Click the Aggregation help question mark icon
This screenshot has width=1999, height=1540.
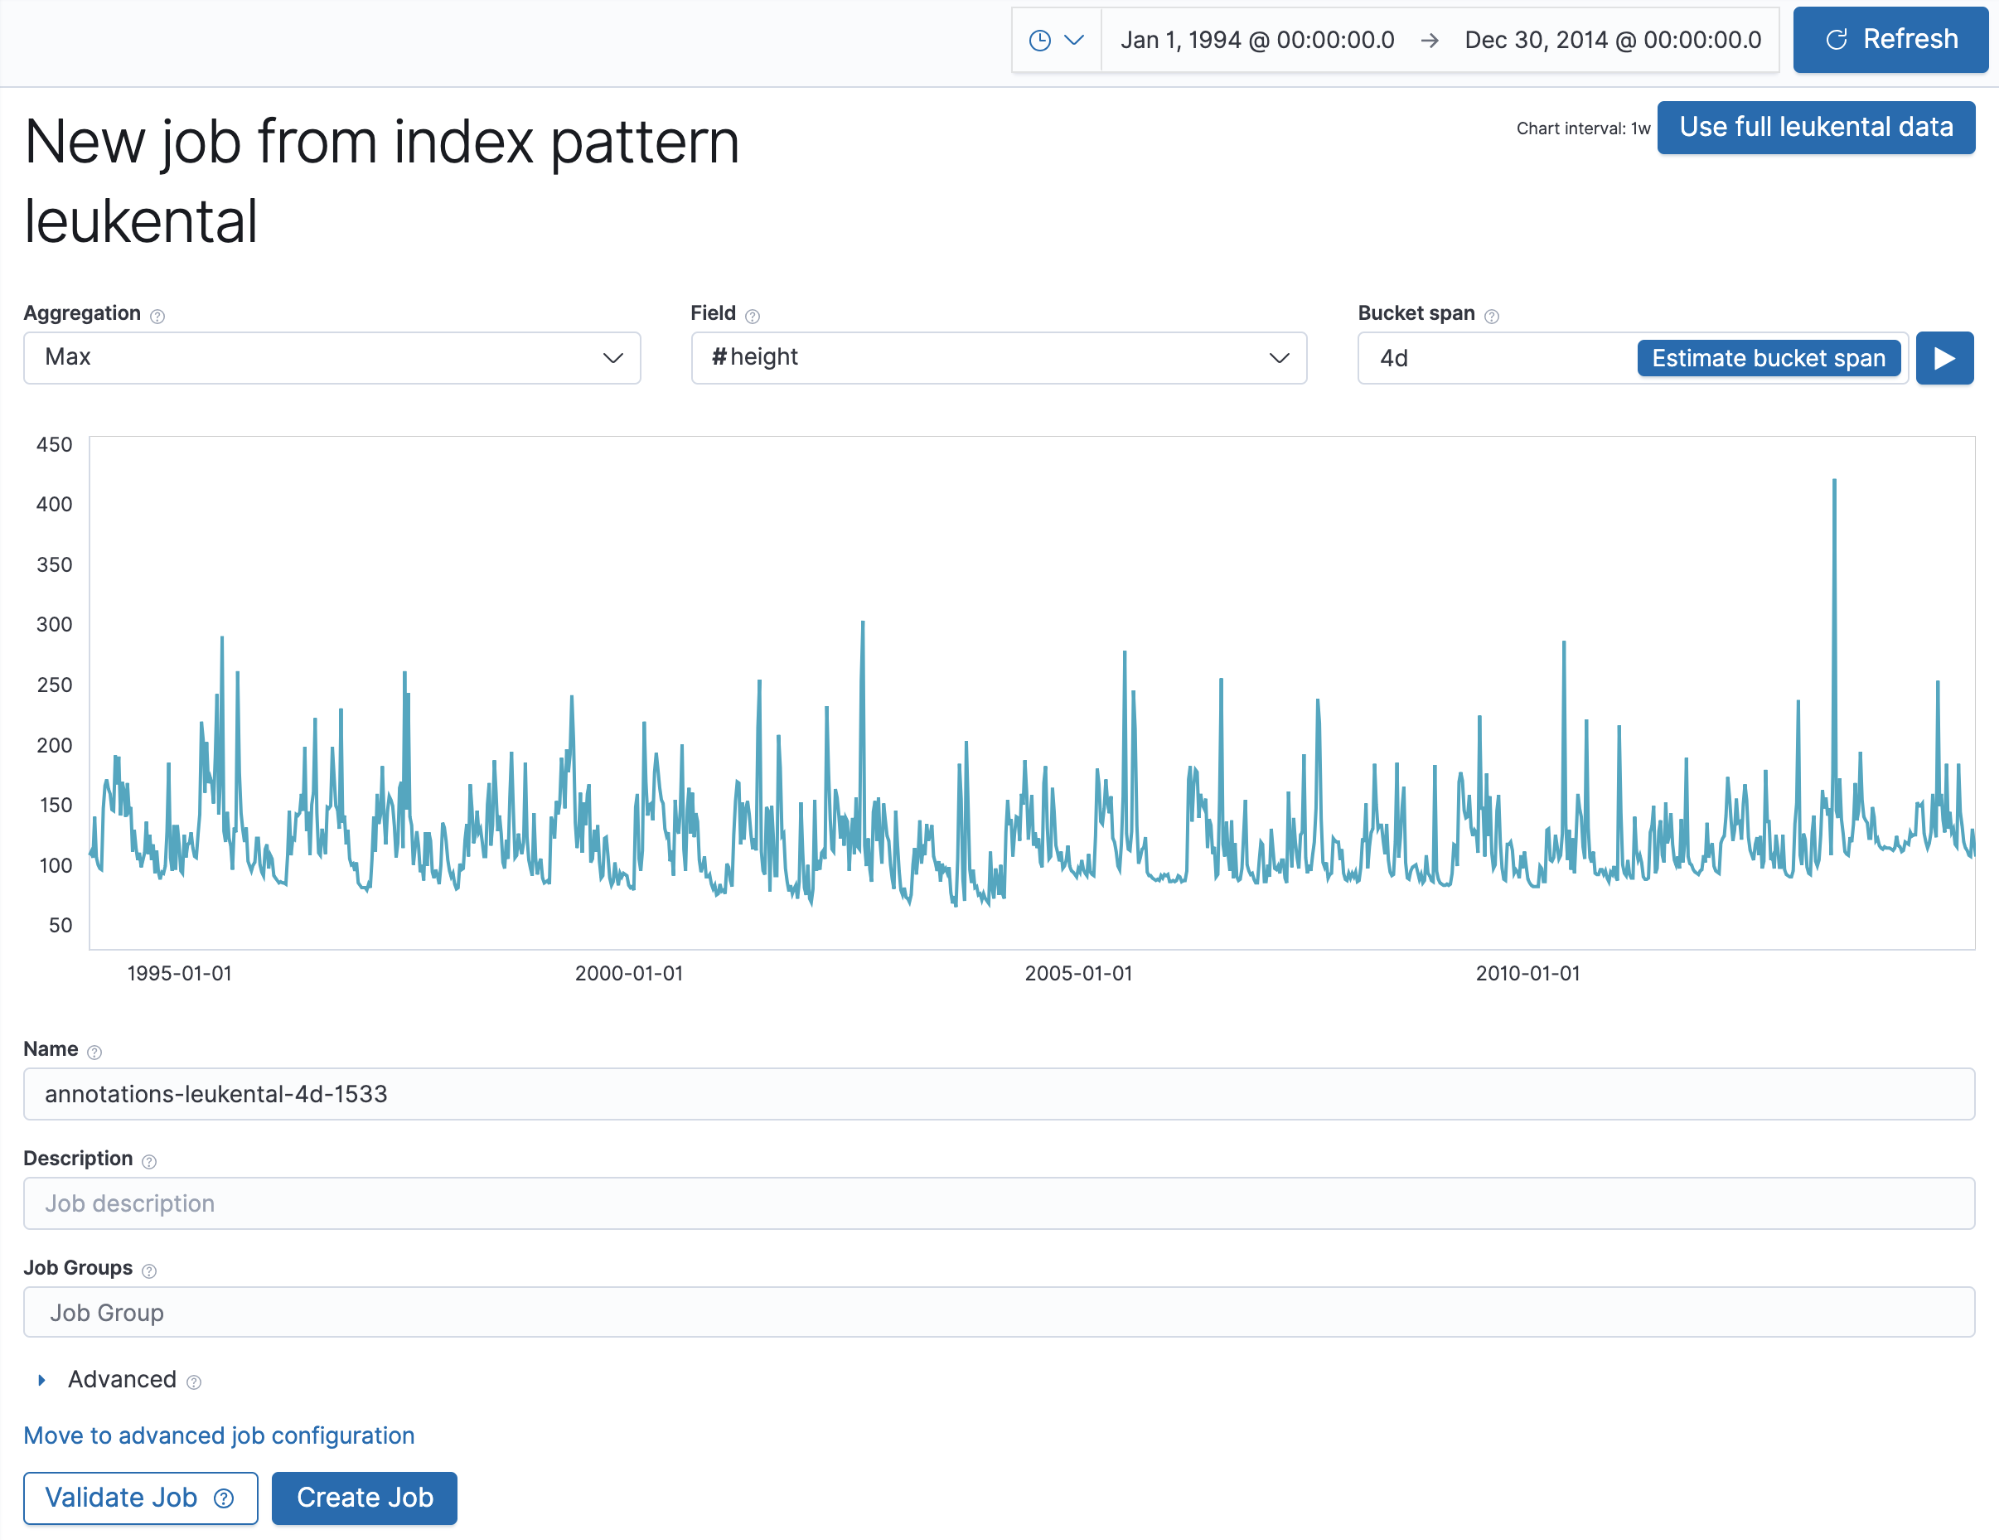click(x=157, y=316)
